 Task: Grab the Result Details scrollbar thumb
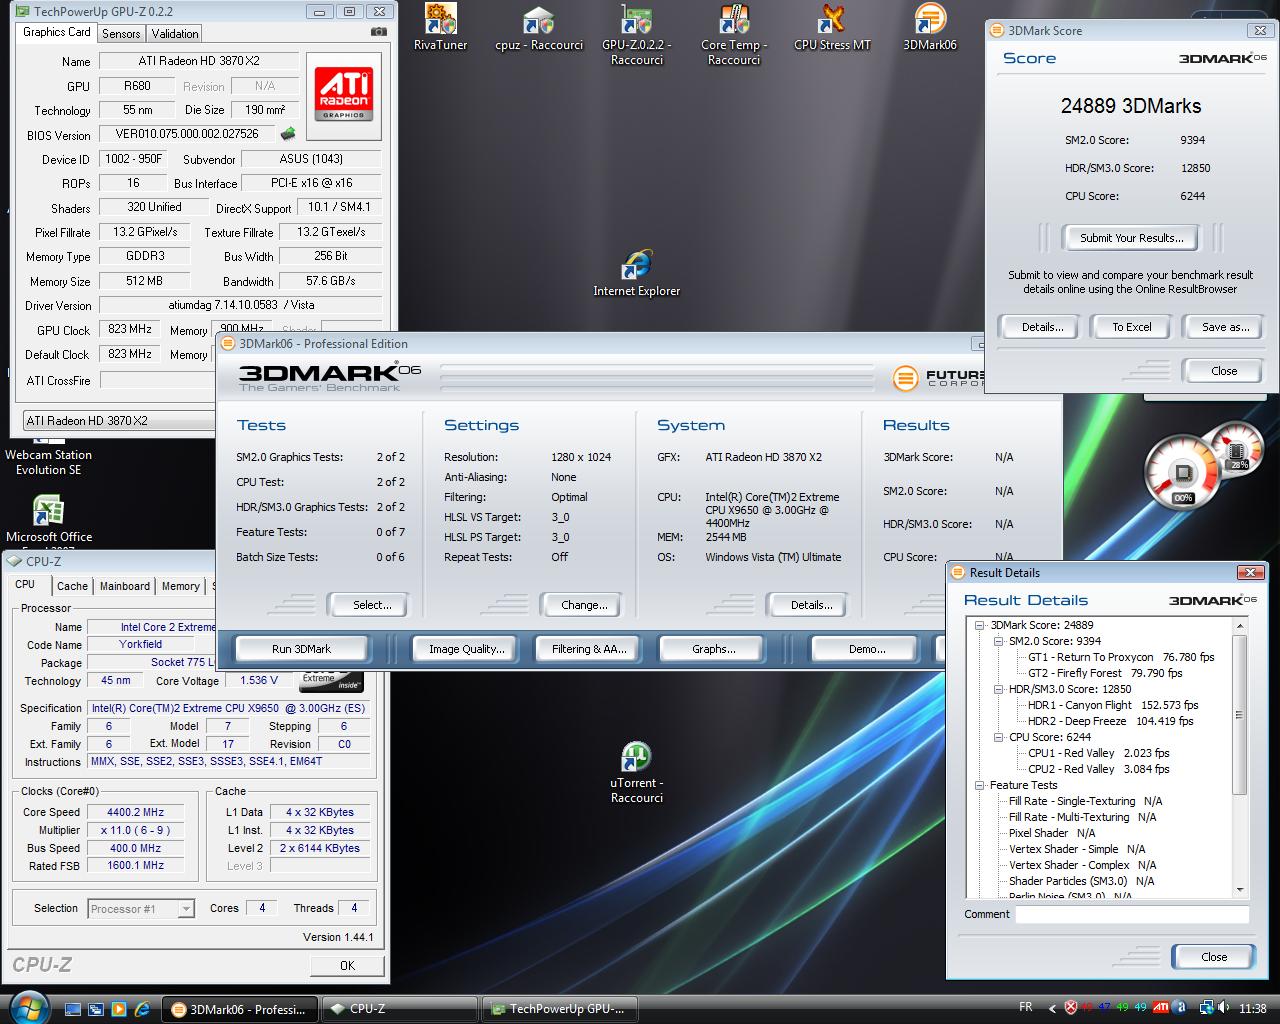tap(1240, 714)
